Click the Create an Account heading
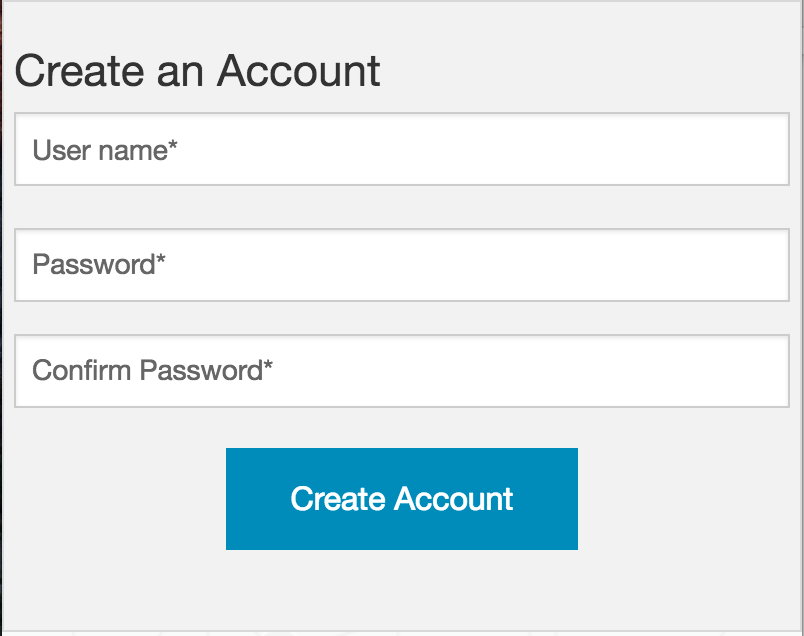The width and height of the screenshot is (804, 636). [197, 70]
